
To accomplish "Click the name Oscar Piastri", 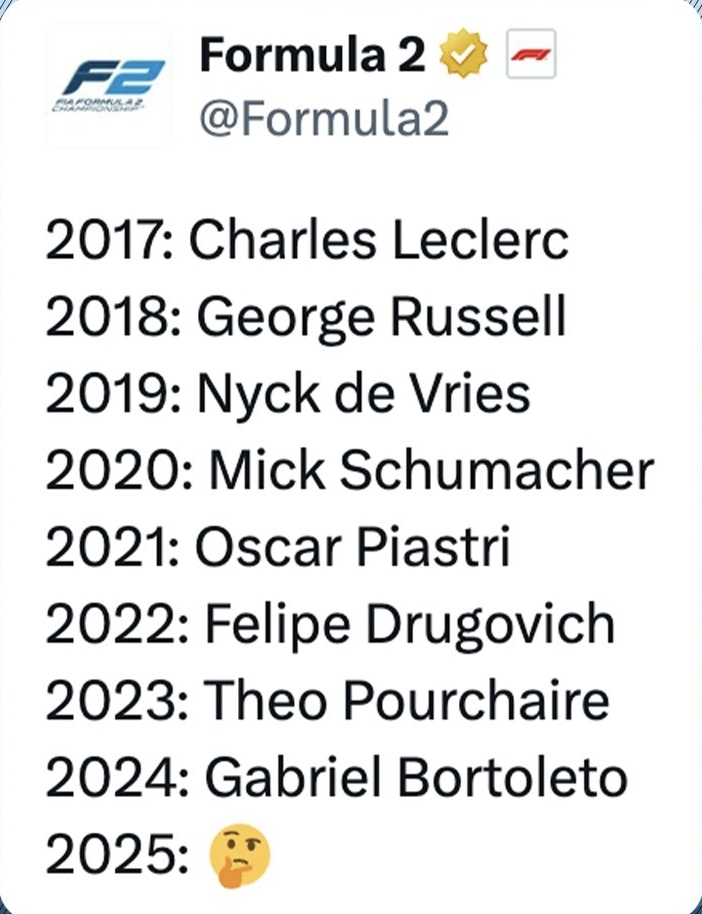I will coord(352,548).
